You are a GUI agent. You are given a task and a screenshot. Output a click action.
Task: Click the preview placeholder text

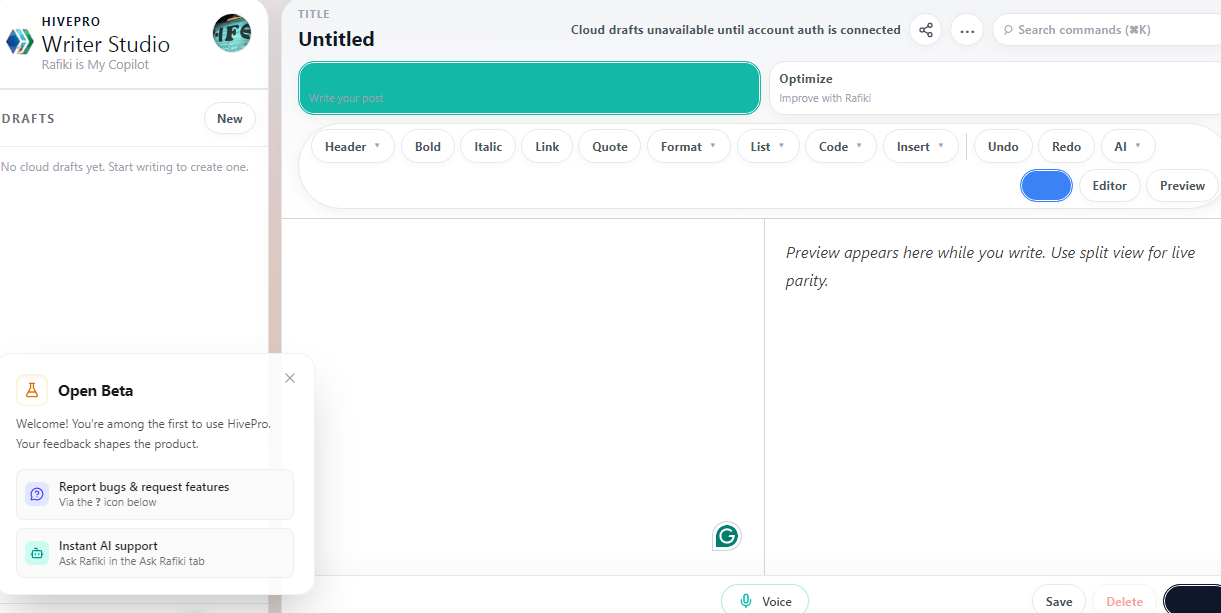click(990, 267)
